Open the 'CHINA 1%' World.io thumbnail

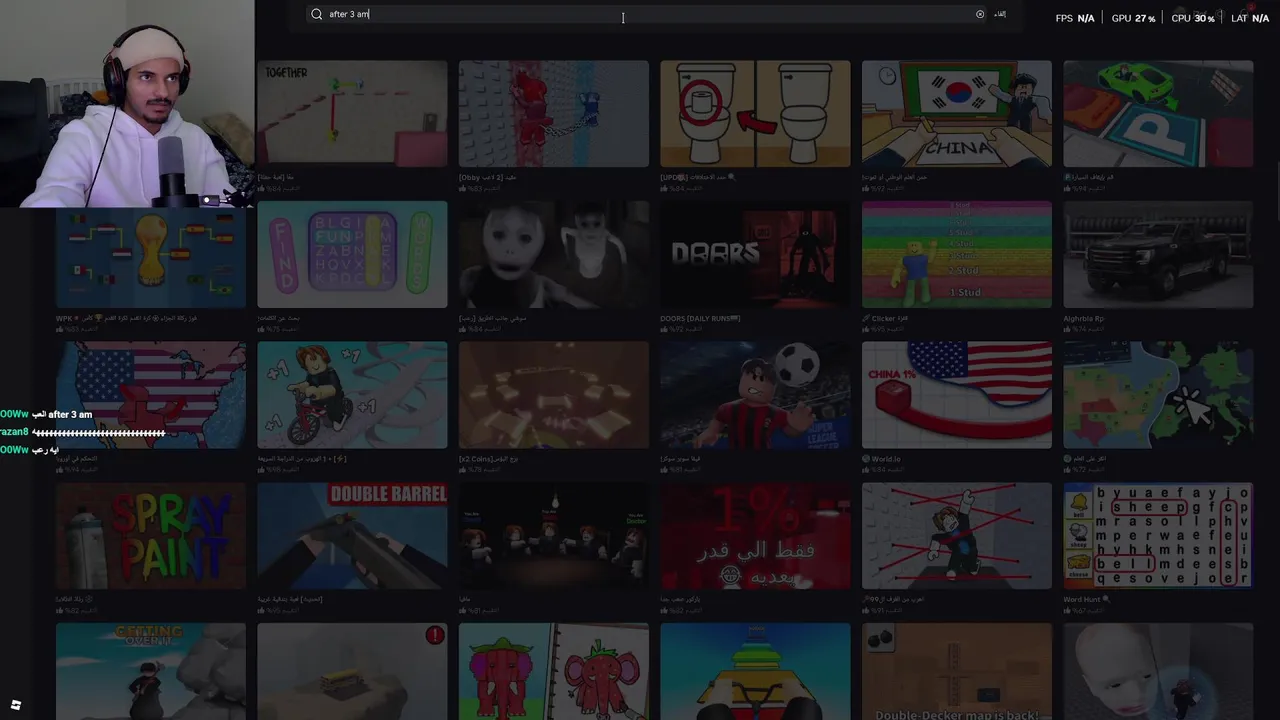(957, 395)
